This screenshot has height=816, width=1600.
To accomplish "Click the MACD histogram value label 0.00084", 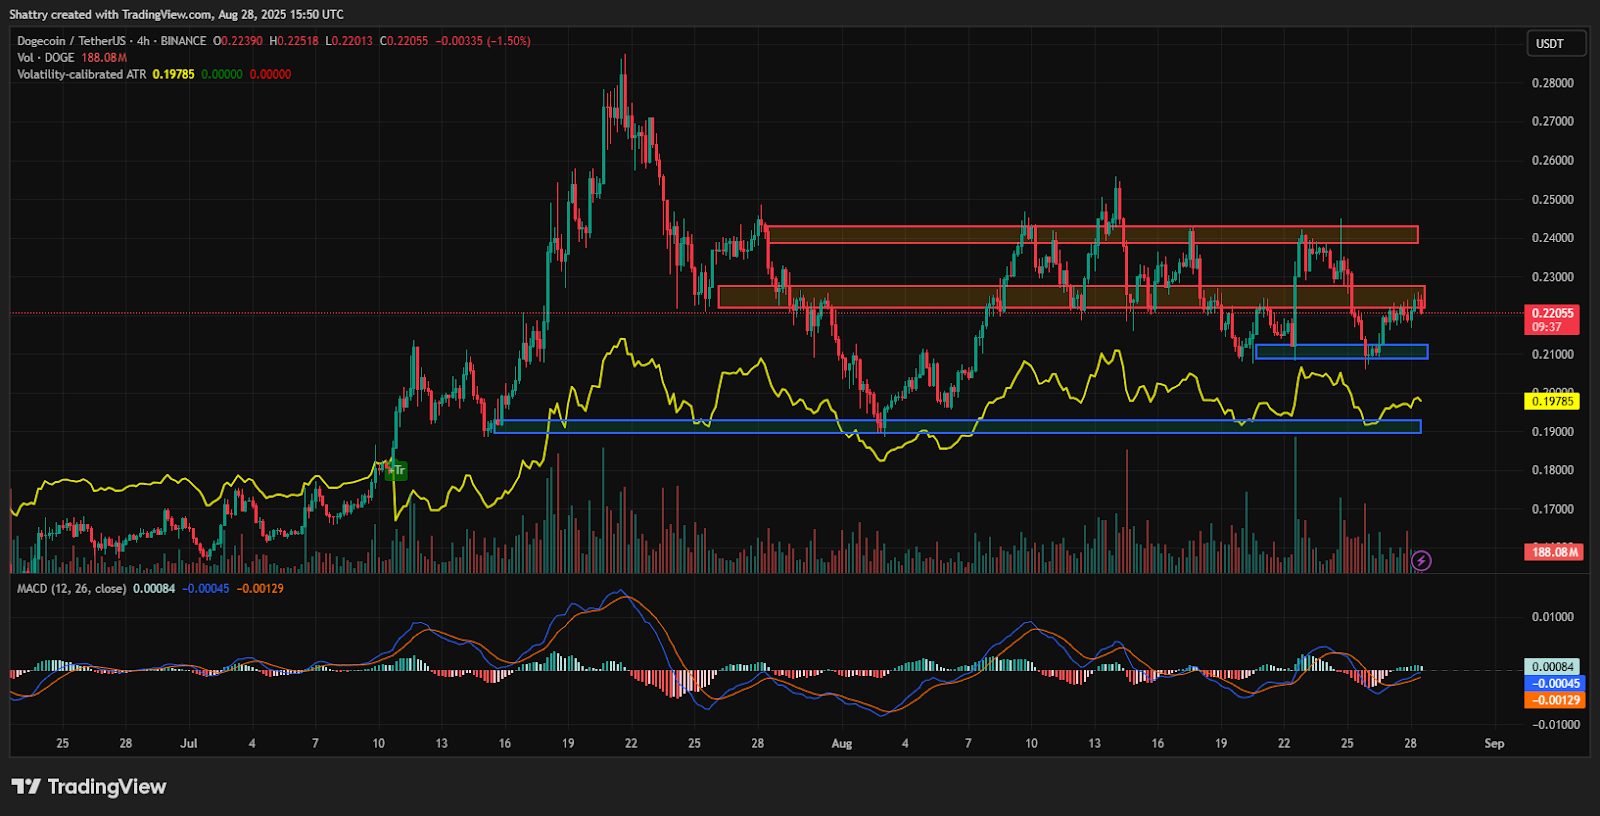I will click(x=1553, y=667).
